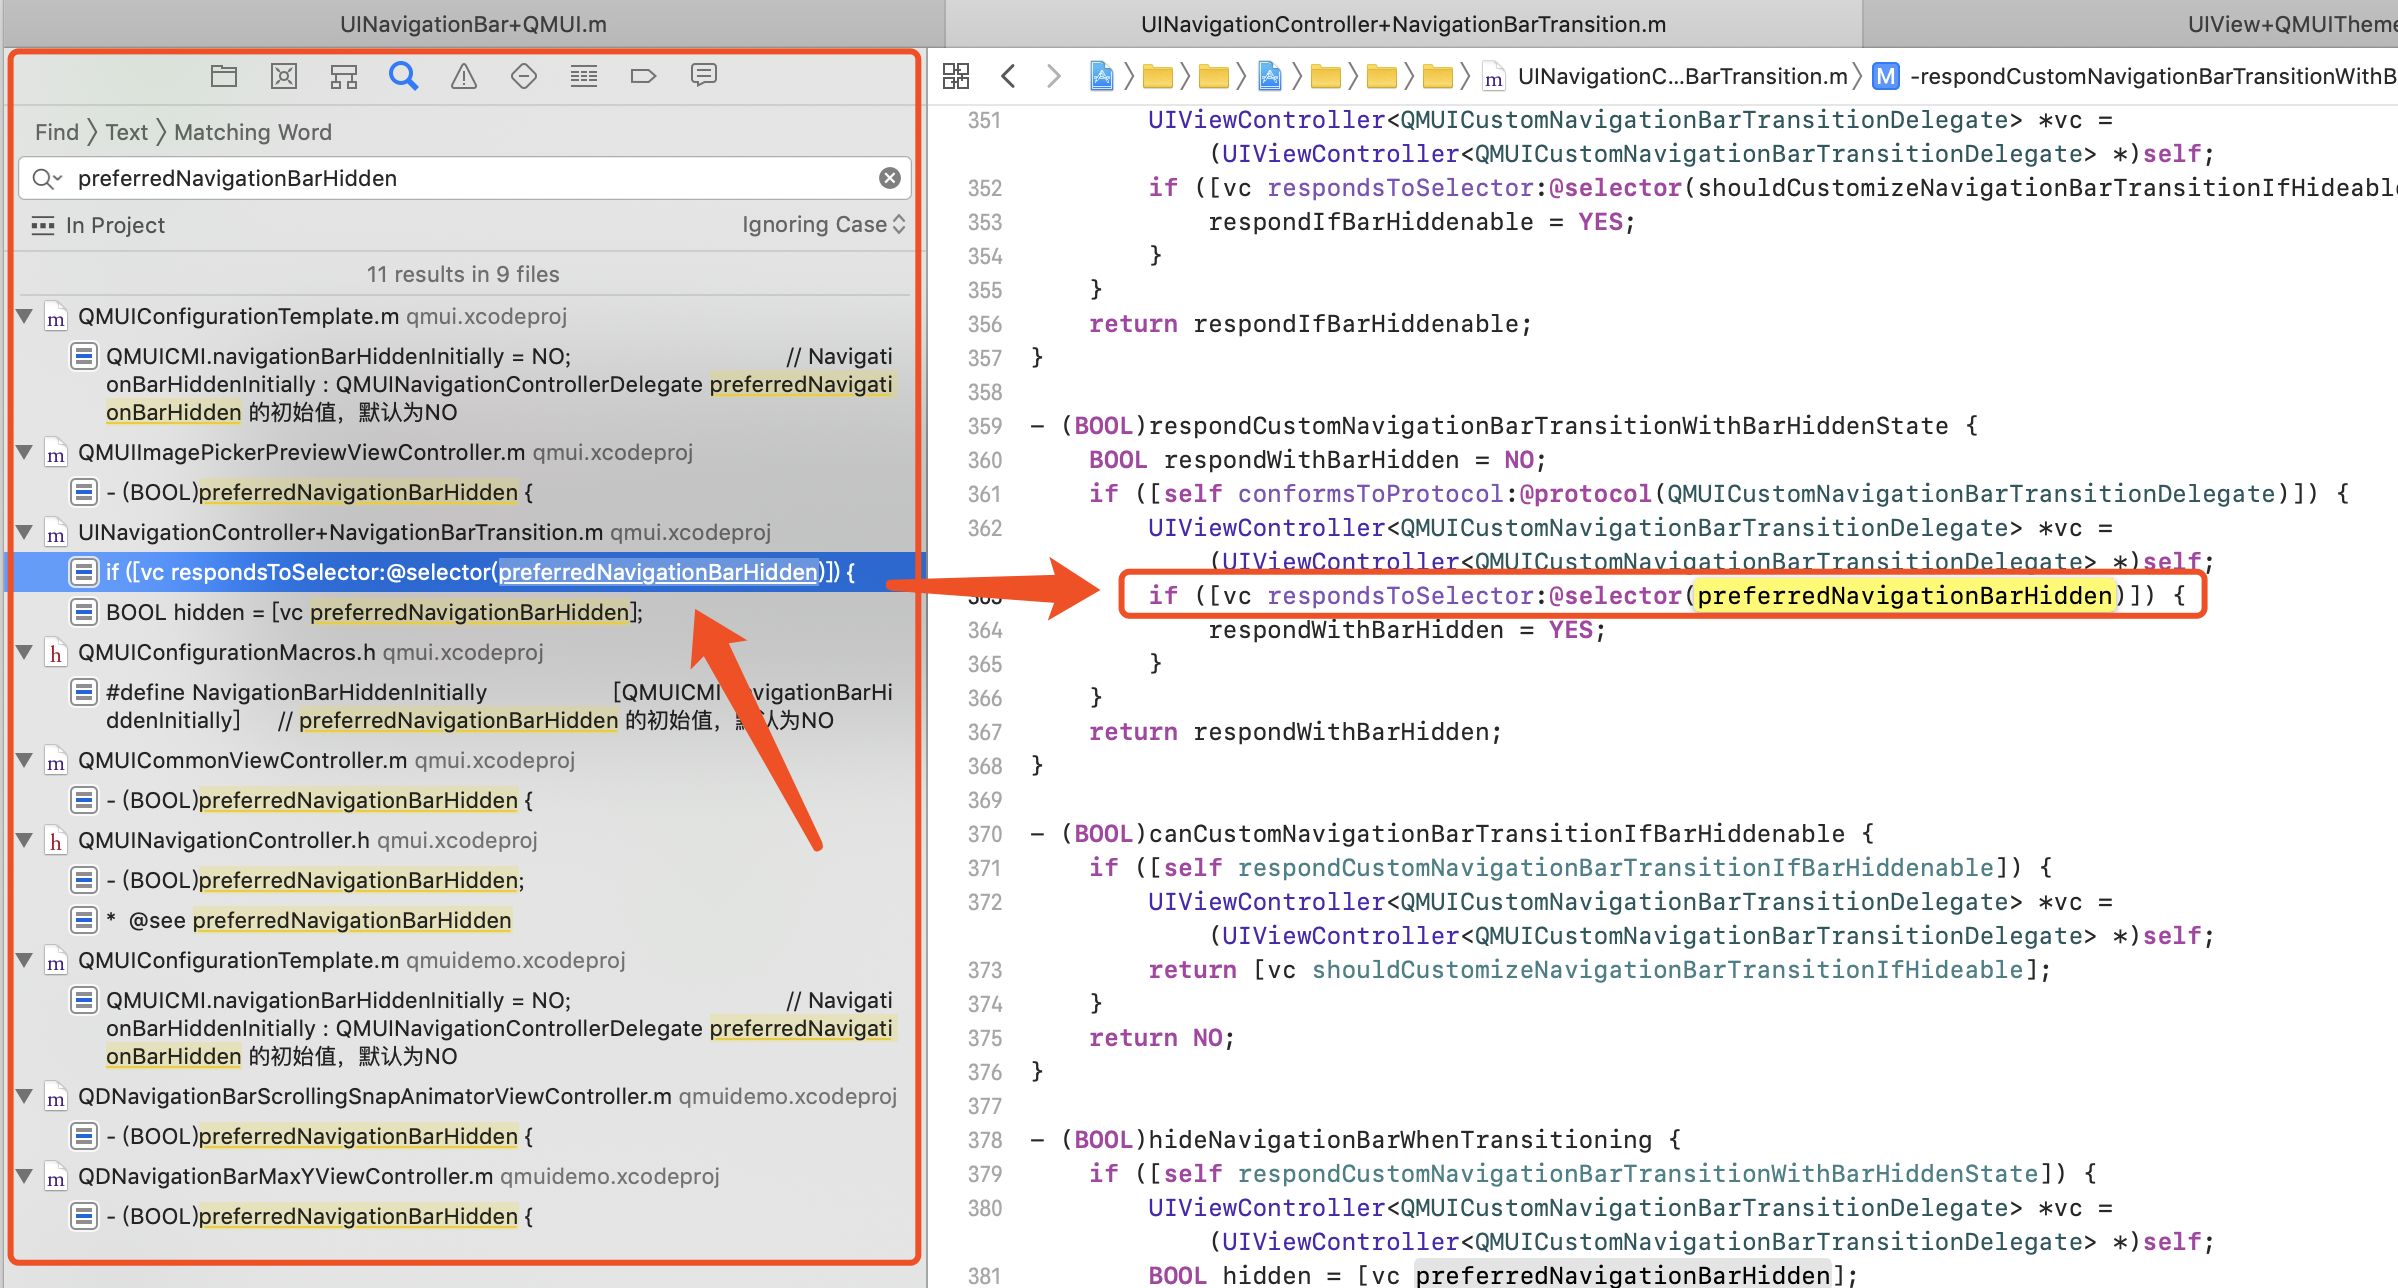Clear the search field with the x button
This screenshot has width=2398, height=1288.
pos(889,178)
